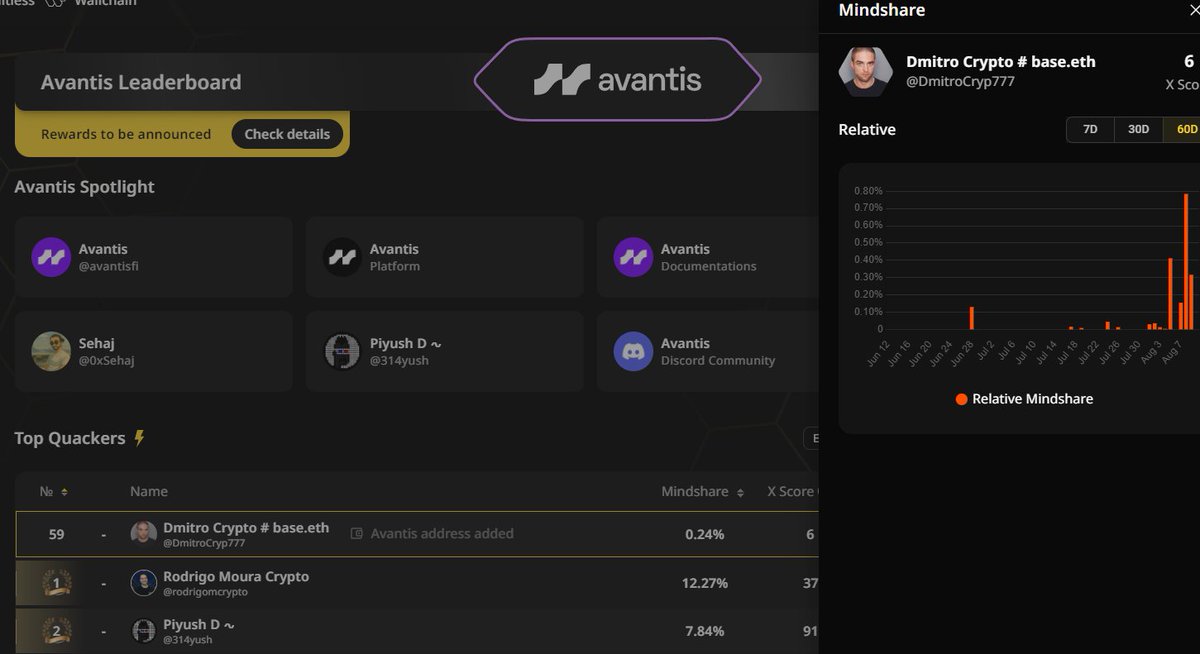Click the Avantis Leaderboard heading
Image resolution: width=1200 pixels, height=654 pixels.
(141, 82)
